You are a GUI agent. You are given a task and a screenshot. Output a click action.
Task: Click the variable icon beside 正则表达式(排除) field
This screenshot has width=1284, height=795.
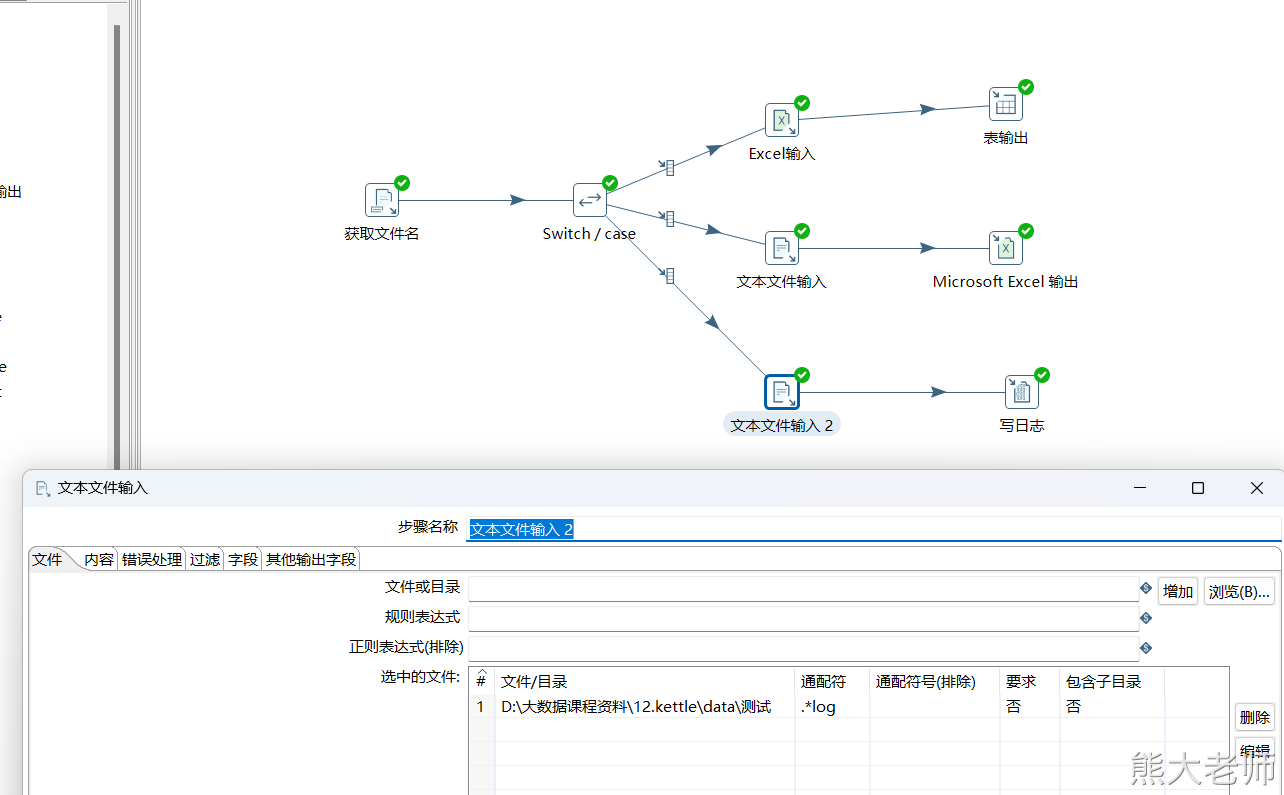point(1146,648)
